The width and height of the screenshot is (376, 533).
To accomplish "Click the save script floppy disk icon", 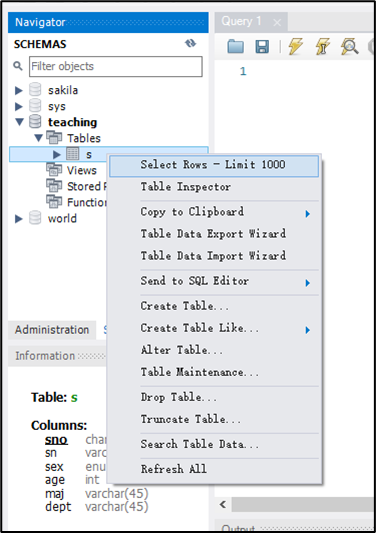I will coord(262,47).
